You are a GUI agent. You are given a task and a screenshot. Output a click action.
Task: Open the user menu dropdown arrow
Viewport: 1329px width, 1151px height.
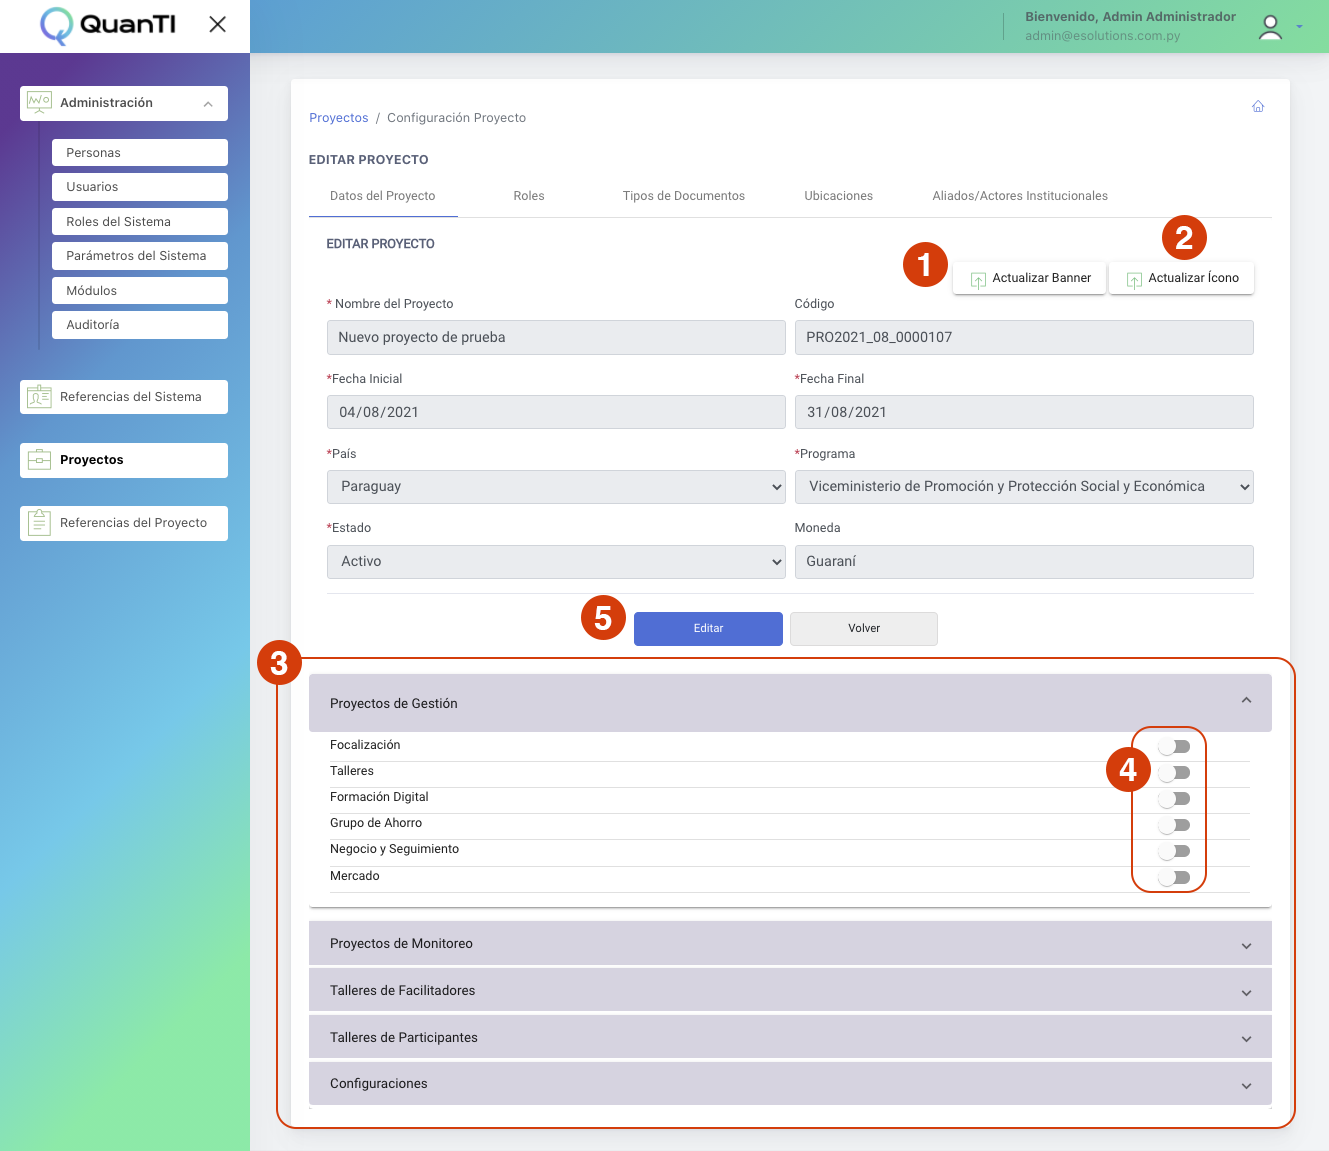(x=1299, y=27)
